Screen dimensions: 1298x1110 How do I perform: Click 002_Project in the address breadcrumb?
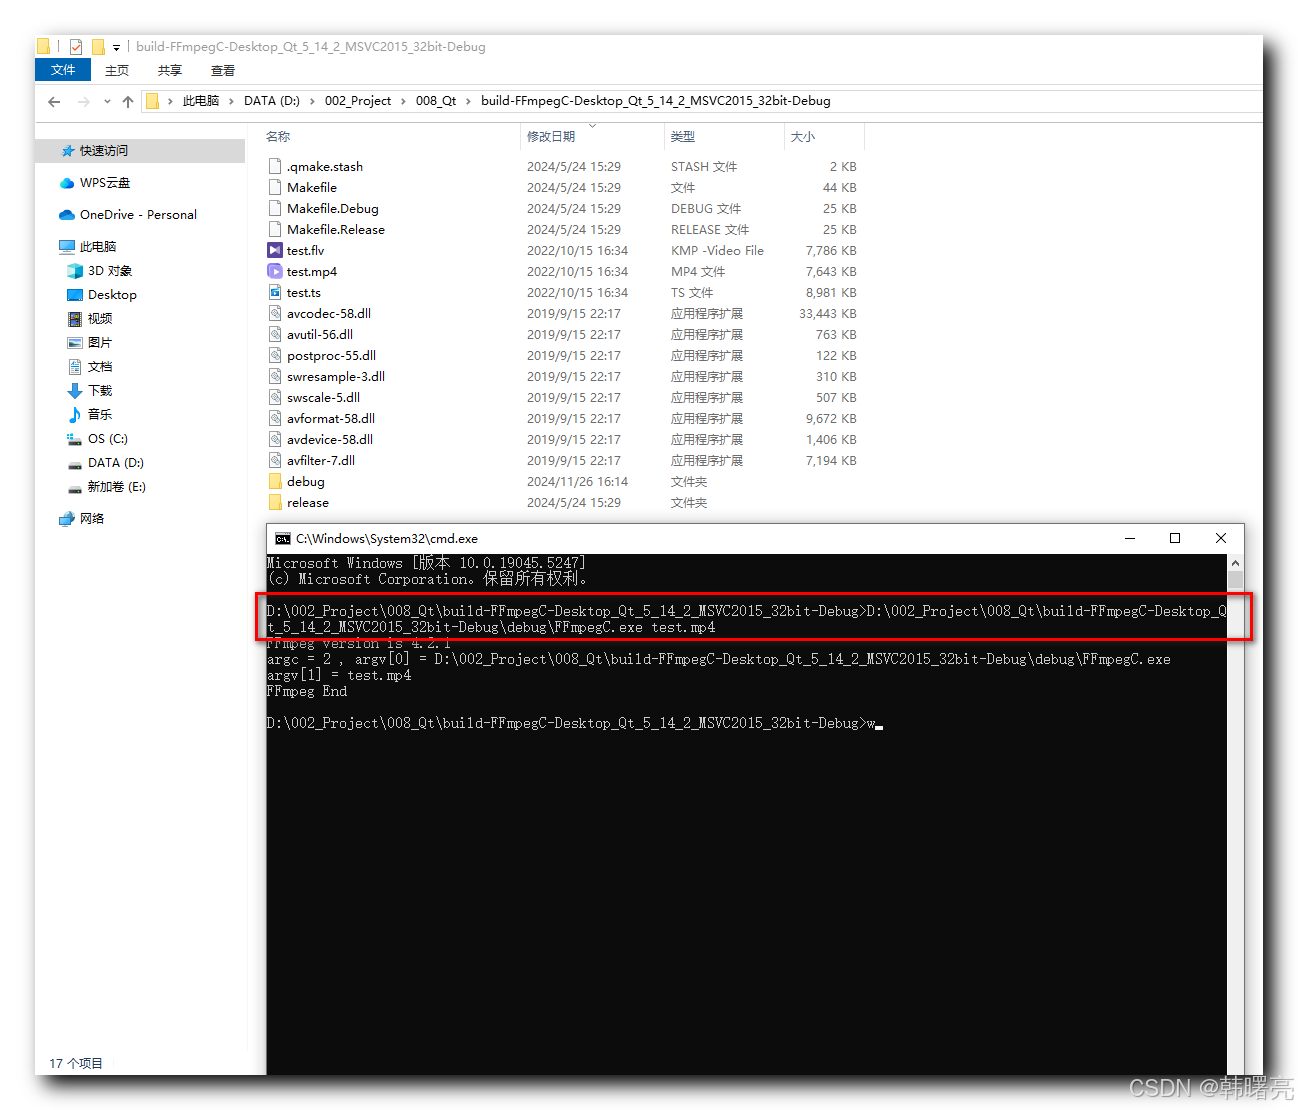[x=358, y=101]
